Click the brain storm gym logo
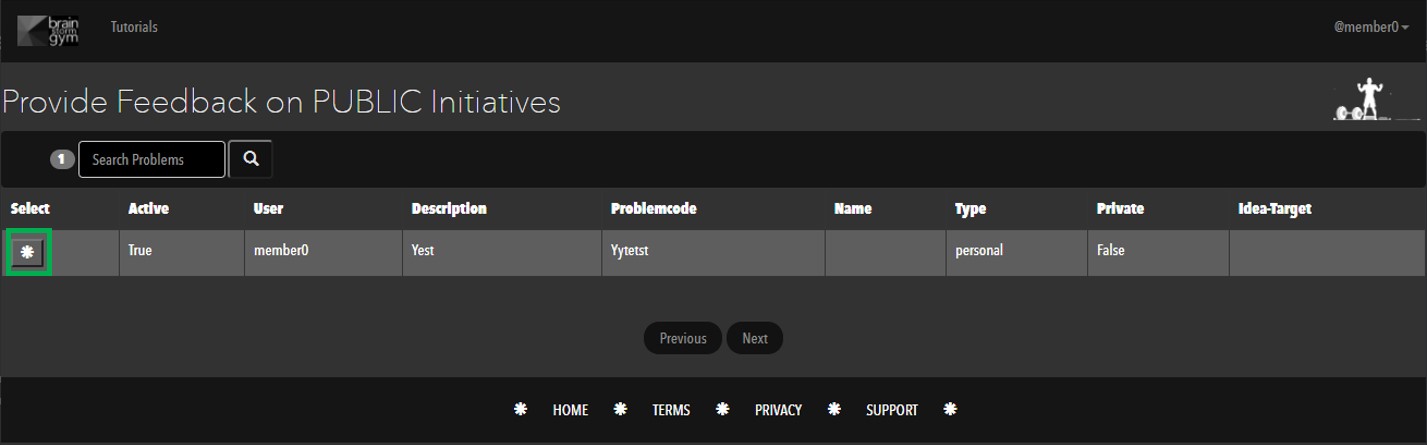Image resolution: width=1427 pixels, height=445 pixels. (x=49, y=29)
